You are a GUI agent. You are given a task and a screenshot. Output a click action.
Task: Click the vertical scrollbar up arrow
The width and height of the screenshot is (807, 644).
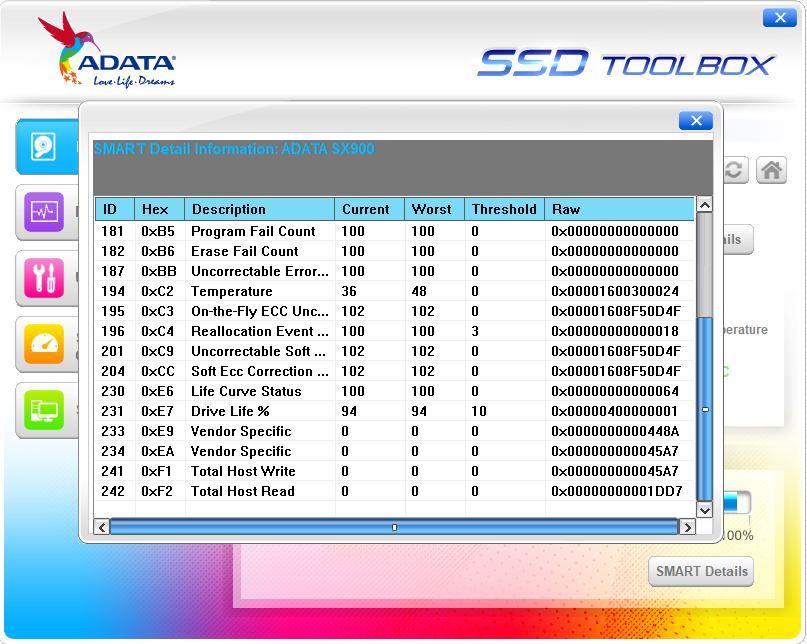tap(704, 205)
